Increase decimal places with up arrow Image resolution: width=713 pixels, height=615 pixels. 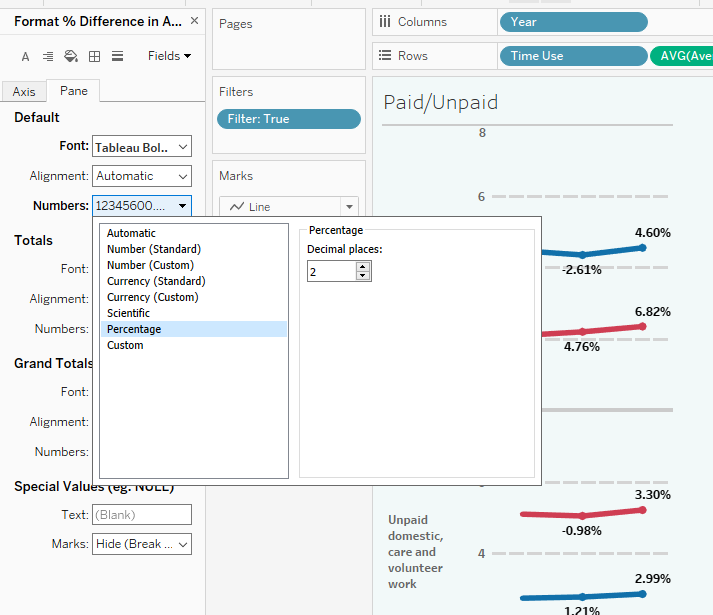(362, 267)
